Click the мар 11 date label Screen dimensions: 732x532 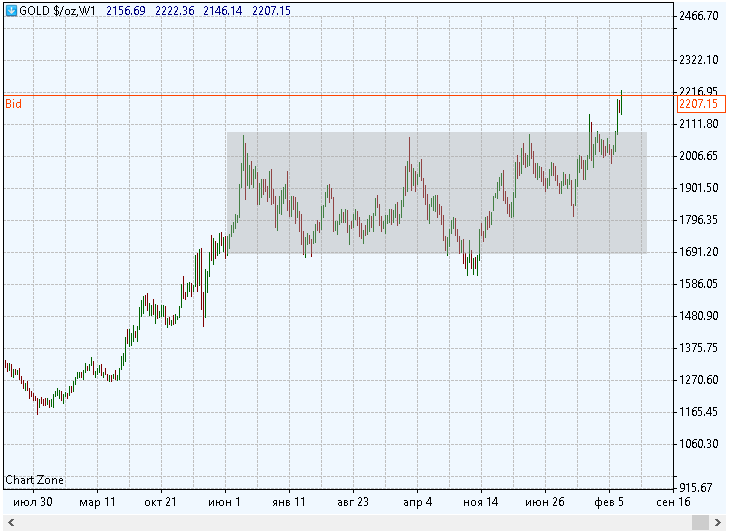point(97,502)
